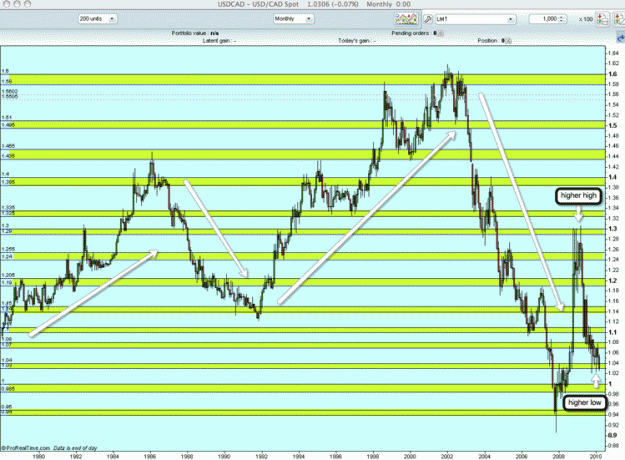Click the 1992 time axis label

coord(261,456)
